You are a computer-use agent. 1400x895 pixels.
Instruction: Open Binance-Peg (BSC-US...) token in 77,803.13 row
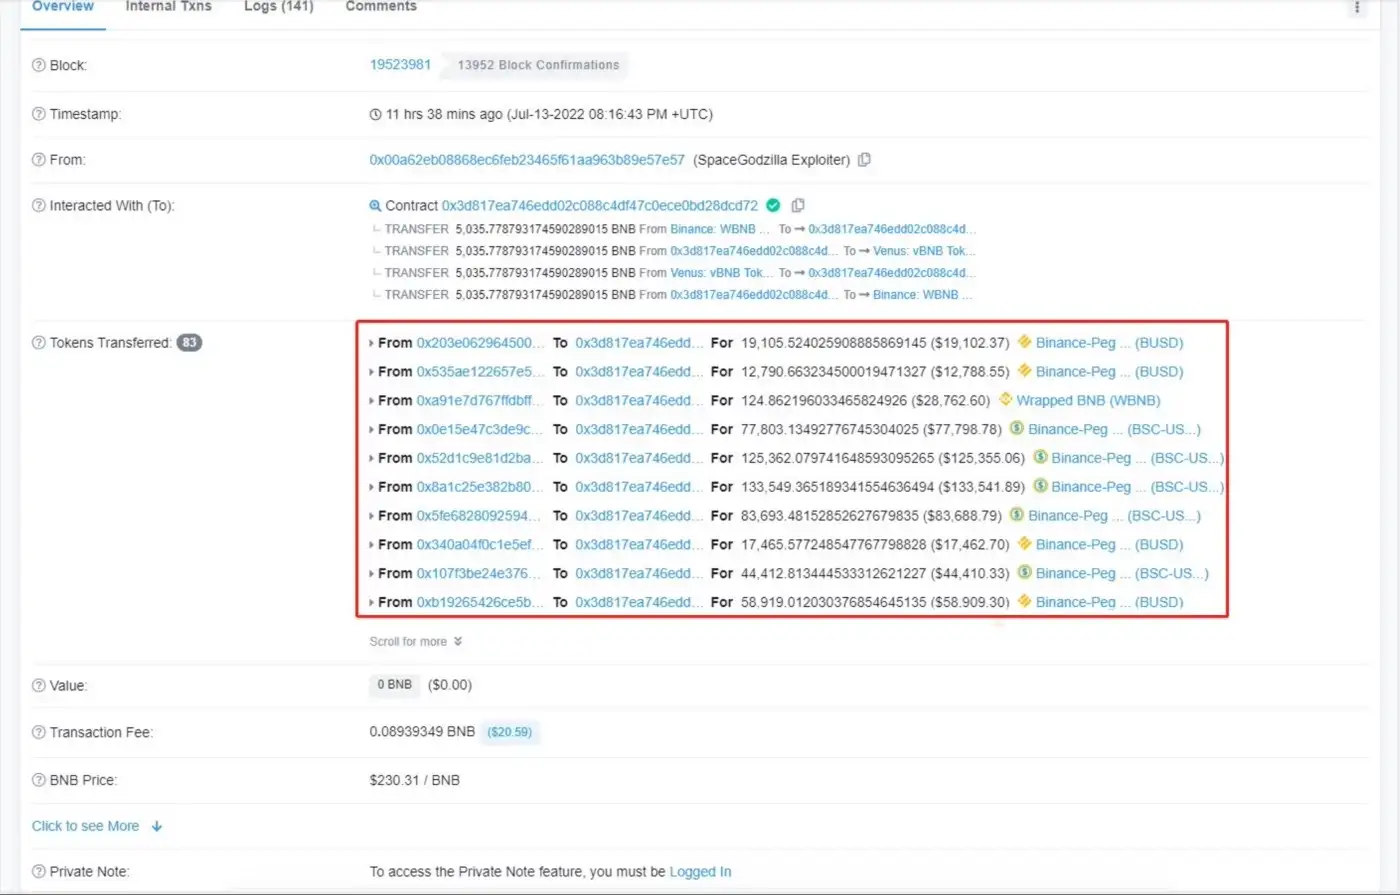[1114, 429]
